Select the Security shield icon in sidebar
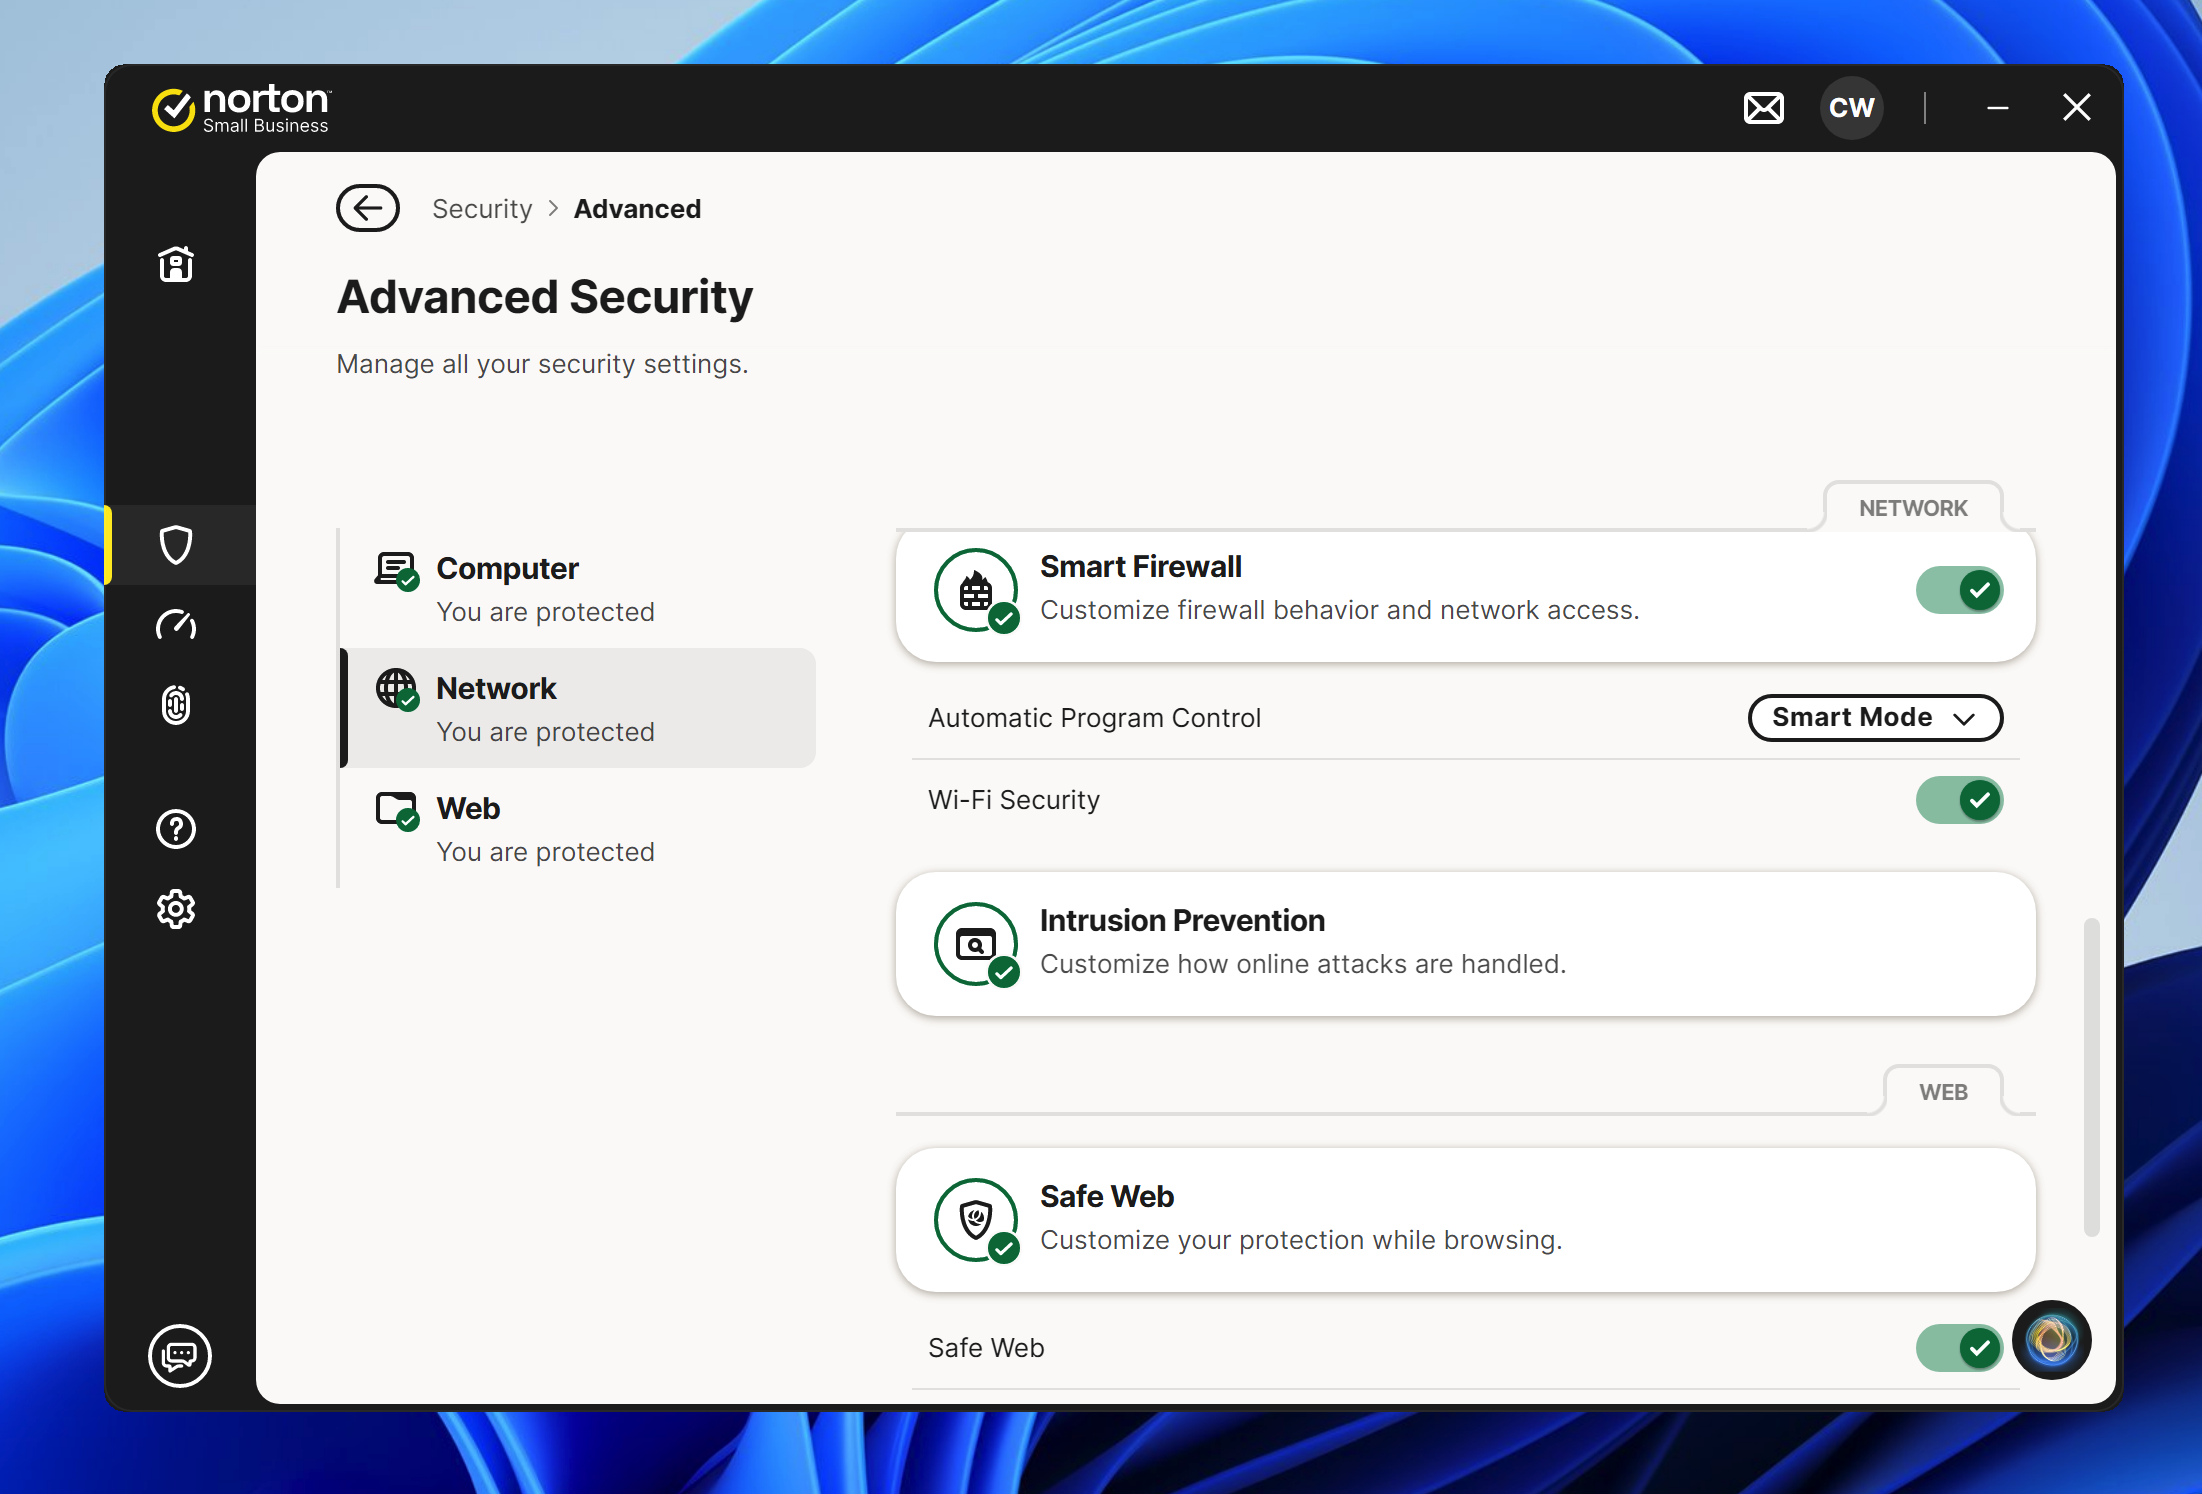 pos(176,545)
